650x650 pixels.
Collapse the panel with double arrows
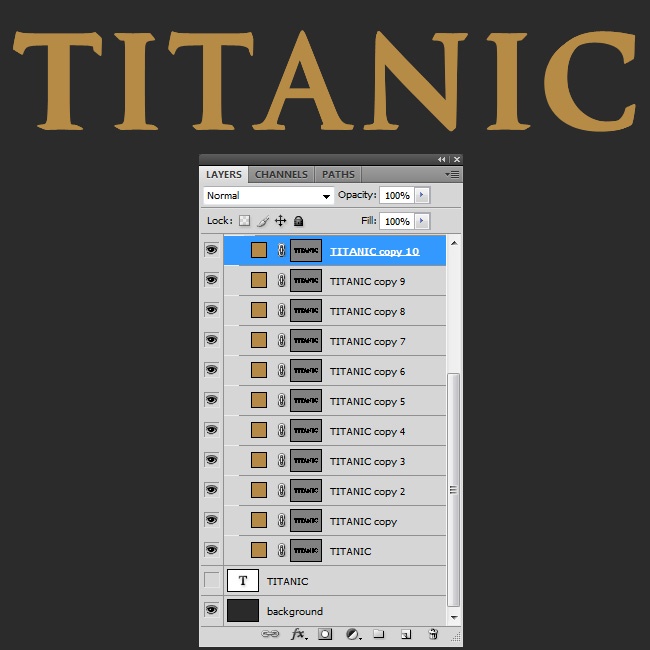441,159
